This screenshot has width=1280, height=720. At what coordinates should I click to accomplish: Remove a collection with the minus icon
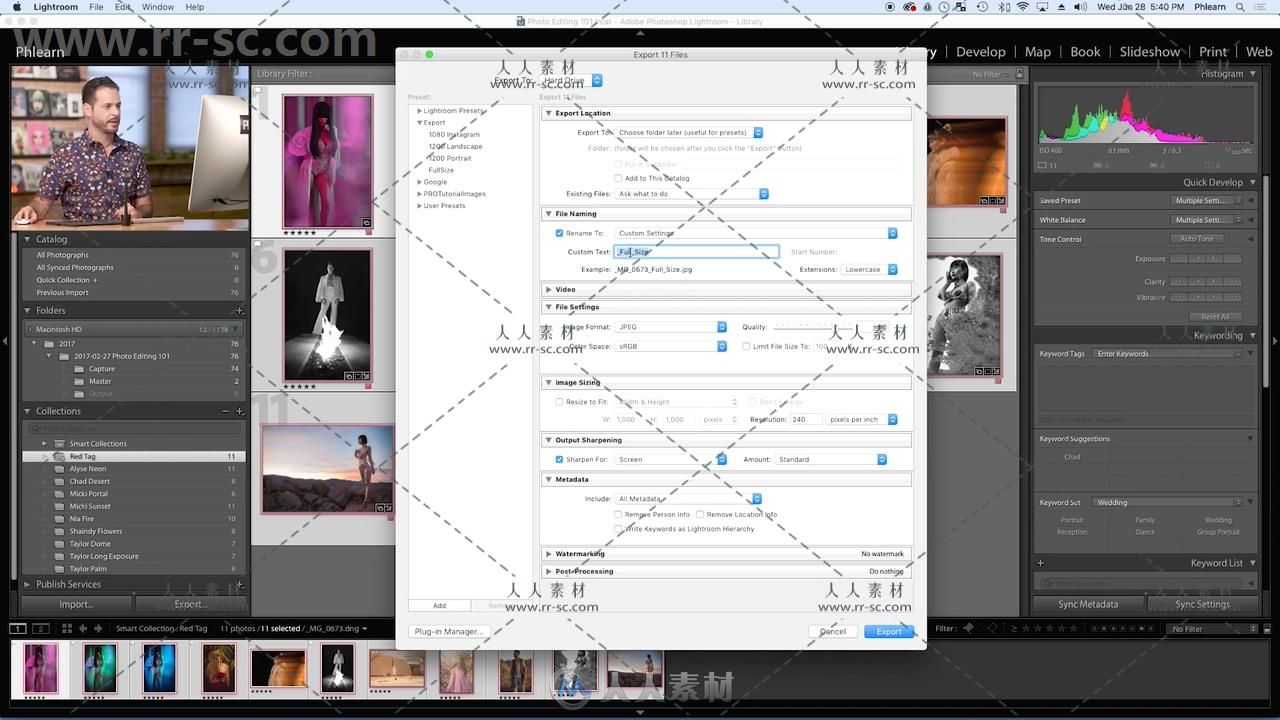coord(226,411)
